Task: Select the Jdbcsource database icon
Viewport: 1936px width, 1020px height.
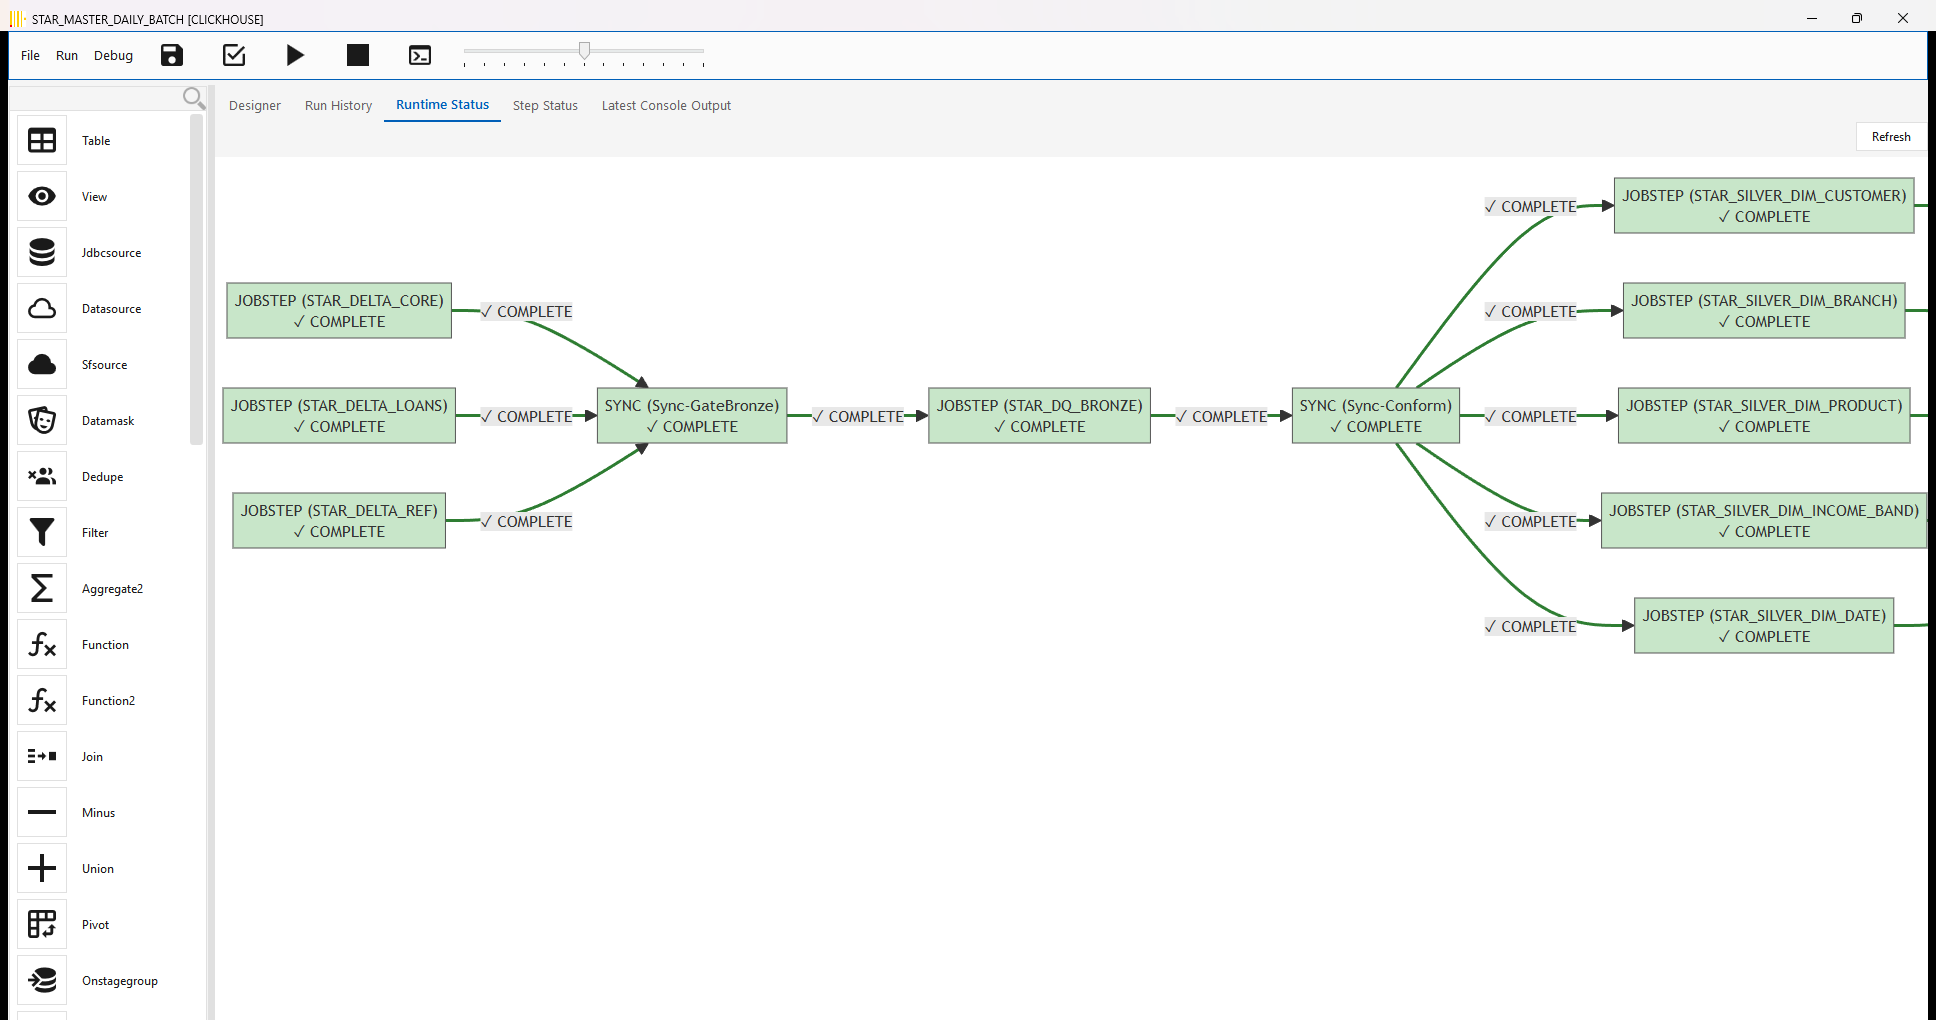Action: (42, 253)
